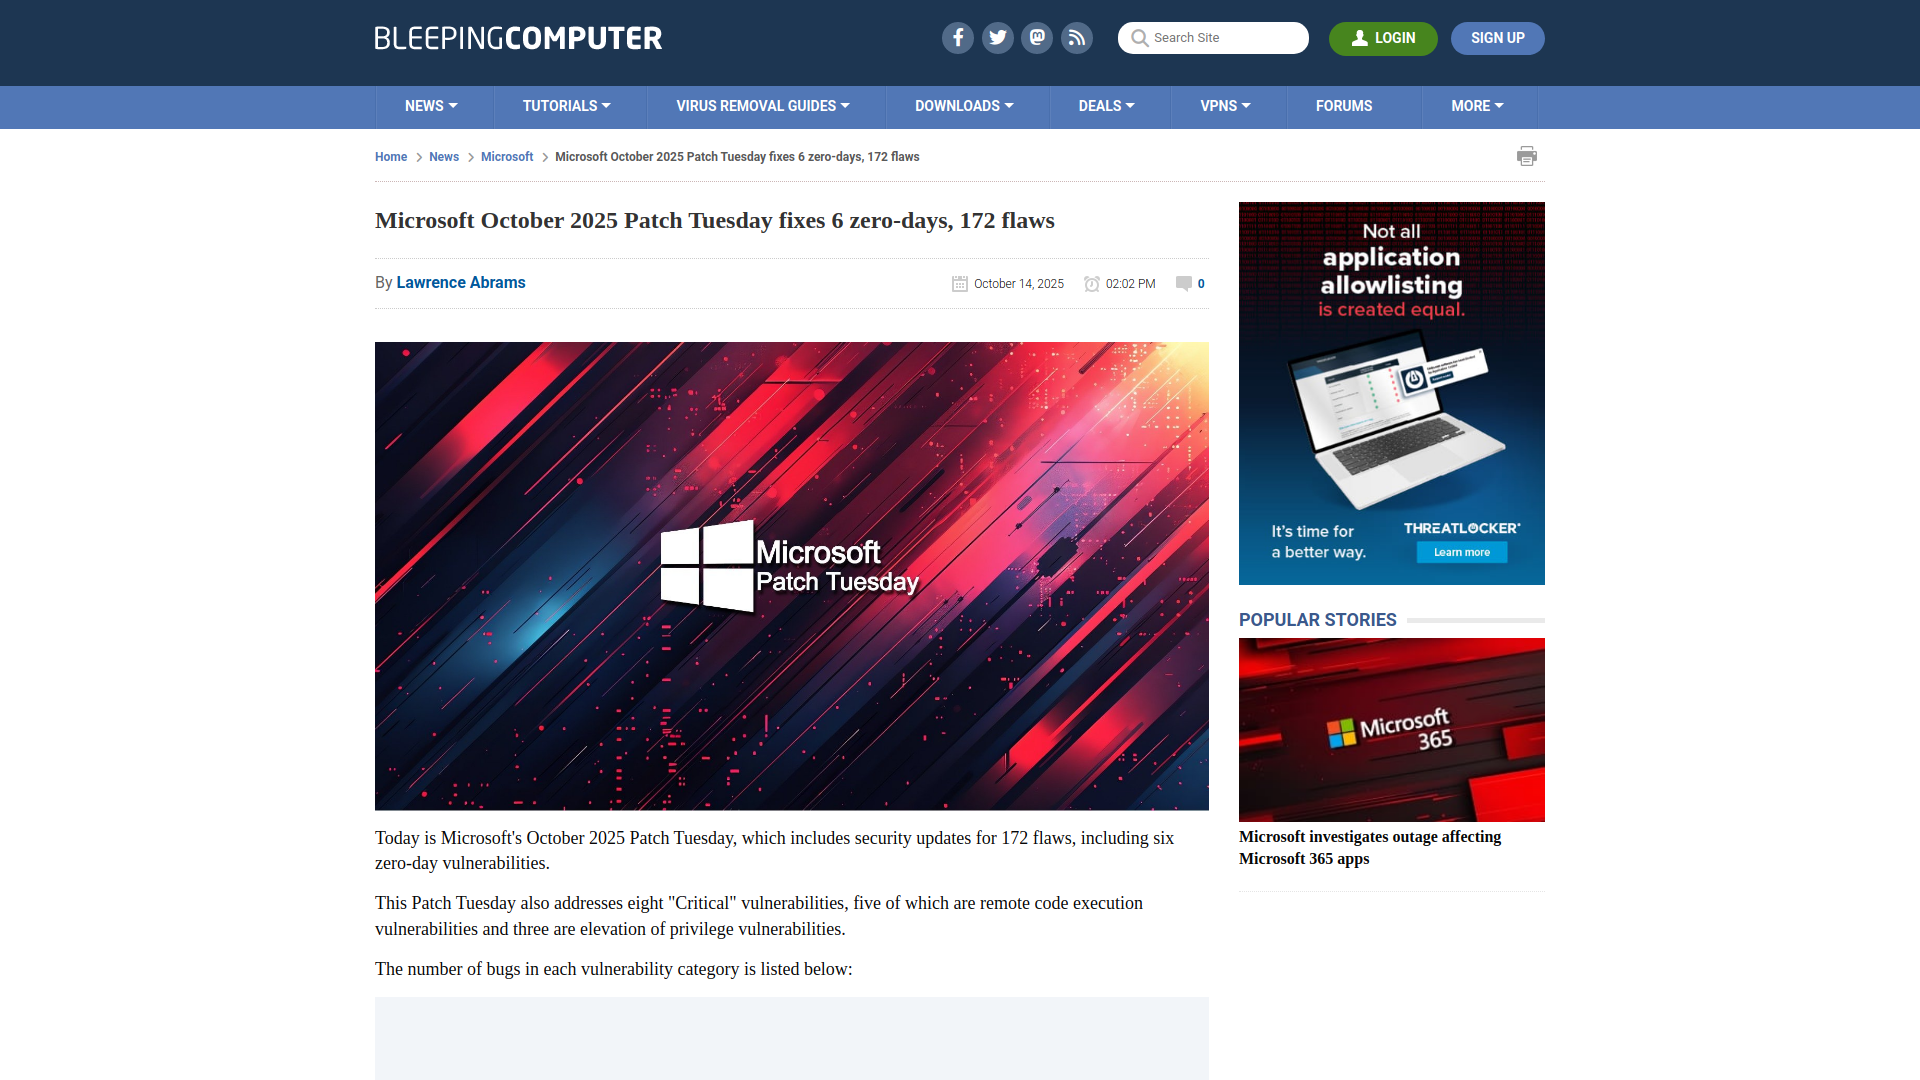Screen dimensions: 1920x1080
Task: Open comments via the speech bubble icon
Action: coord(1183,283)
